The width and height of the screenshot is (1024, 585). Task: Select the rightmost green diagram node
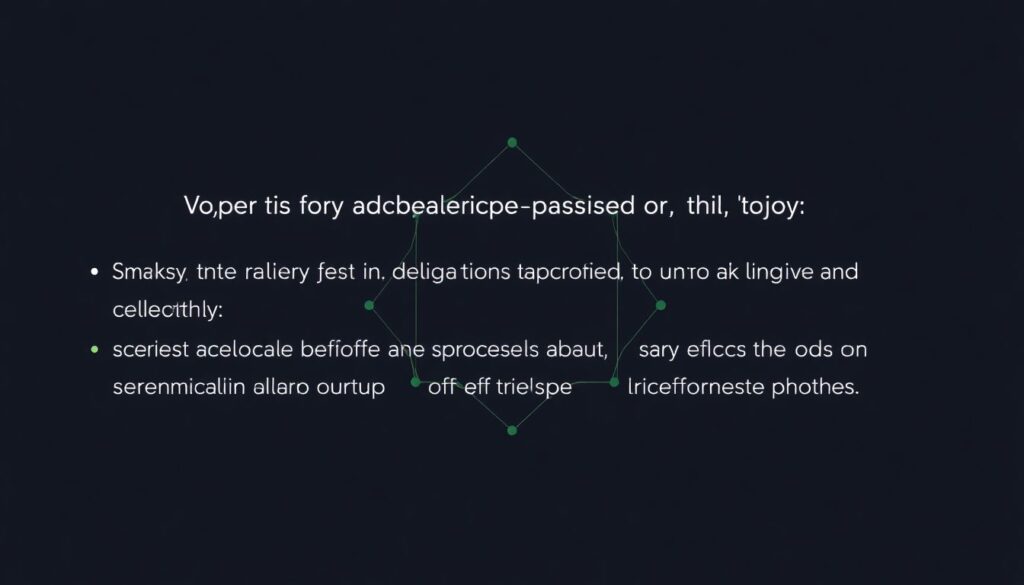660,305
